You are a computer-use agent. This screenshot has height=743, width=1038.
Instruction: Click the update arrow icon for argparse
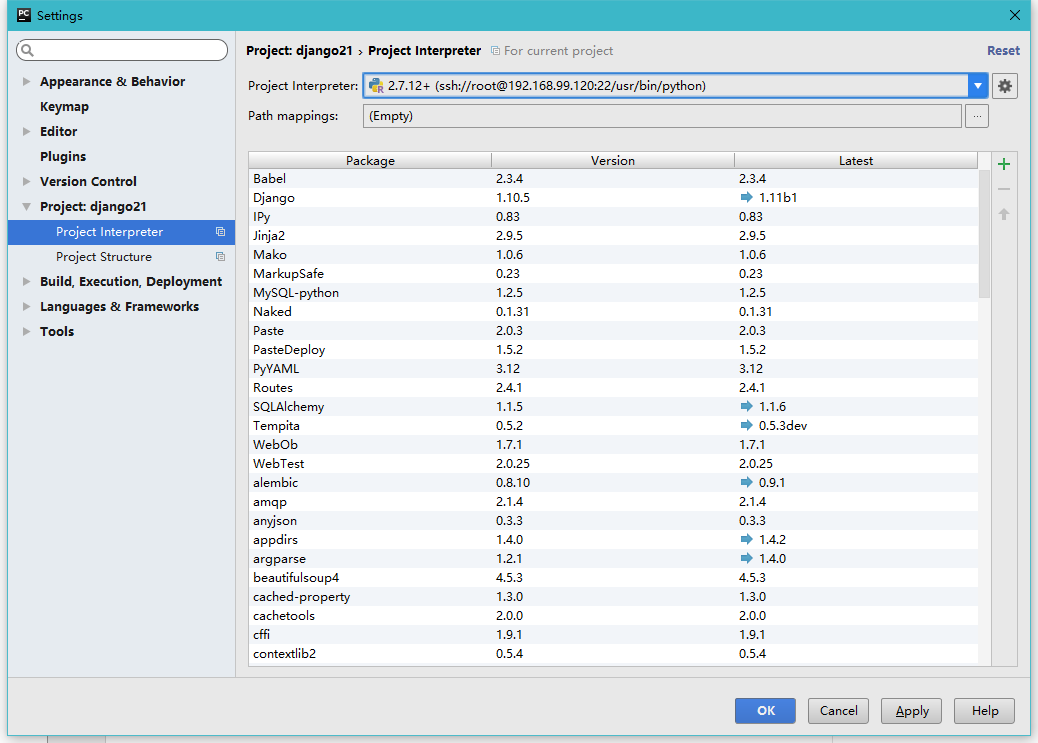coord(746,558)
